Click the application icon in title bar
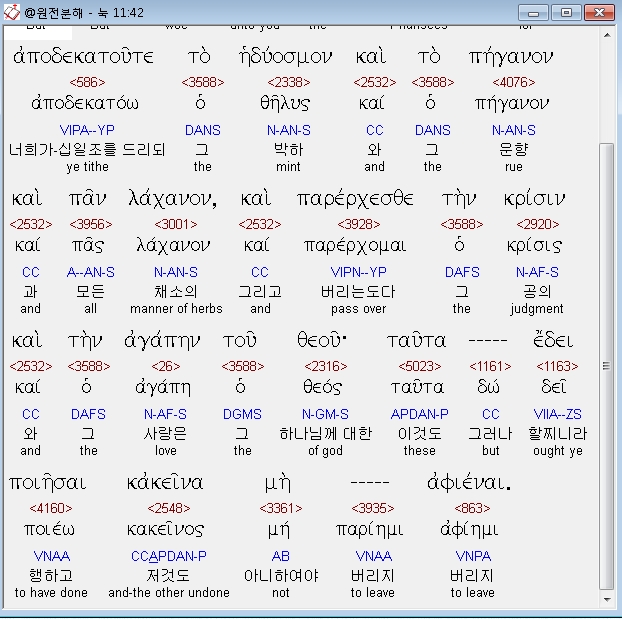 click(12, 12)
